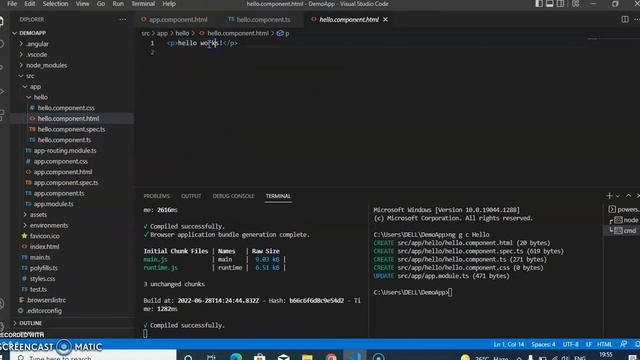
Task: Open app.component.html in the explorer
Action: point(62,172)
